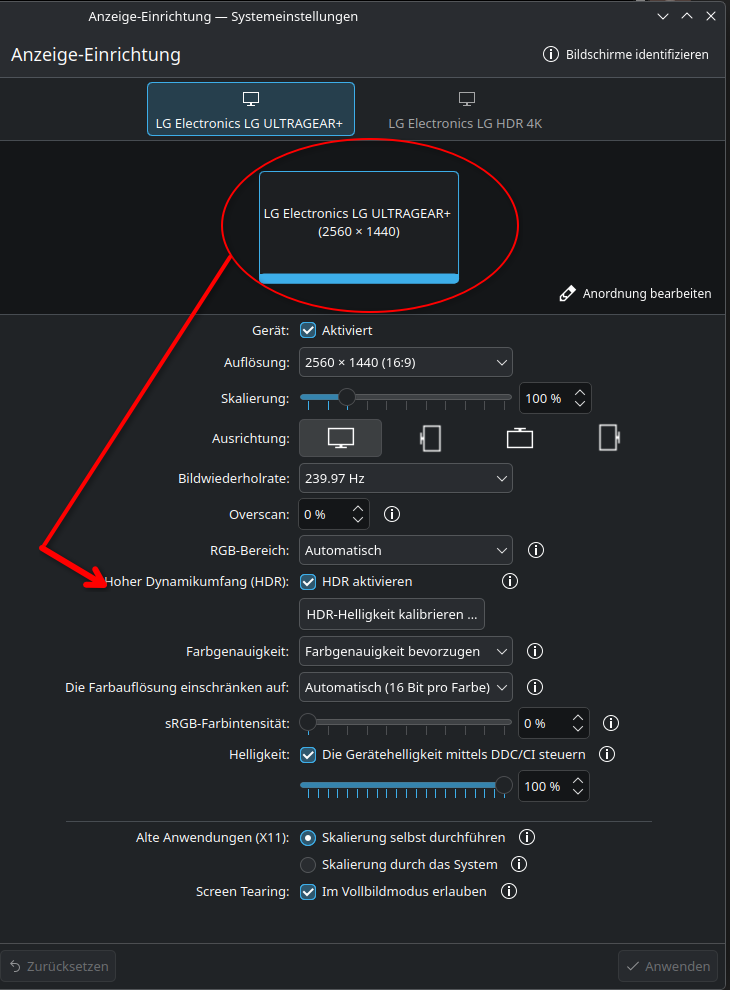Click Bildschirme identifizieren button
The image size is (730, 990).
click(626, 54)
